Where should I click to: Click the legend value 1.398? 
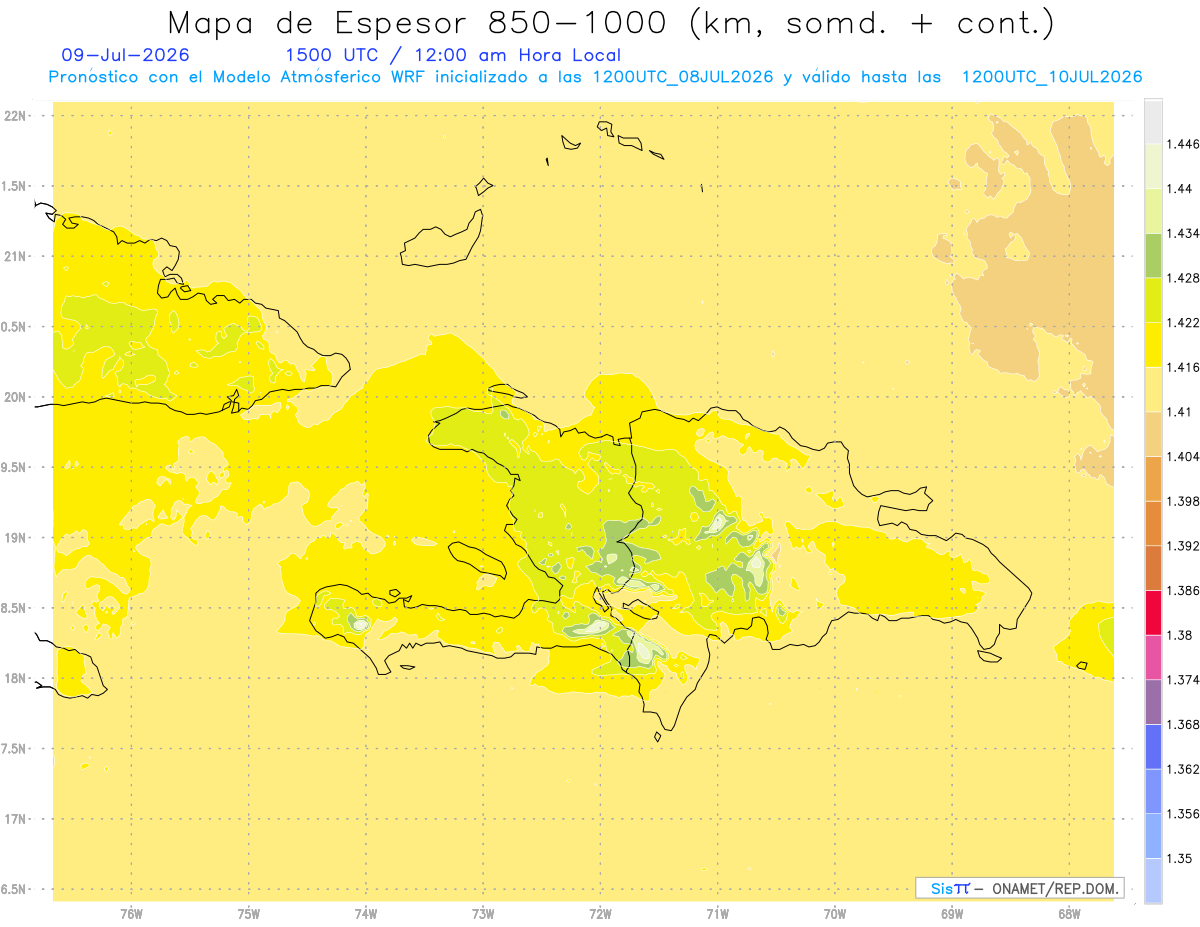coord(1182,501)
